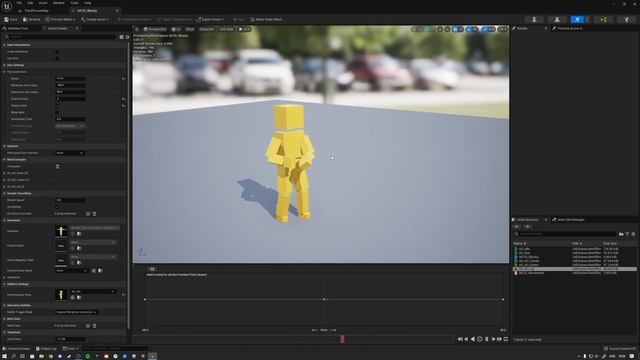This screenshot has width=640, height=360.
Task: Open the viewport Character menu
Action: [207, 29]
